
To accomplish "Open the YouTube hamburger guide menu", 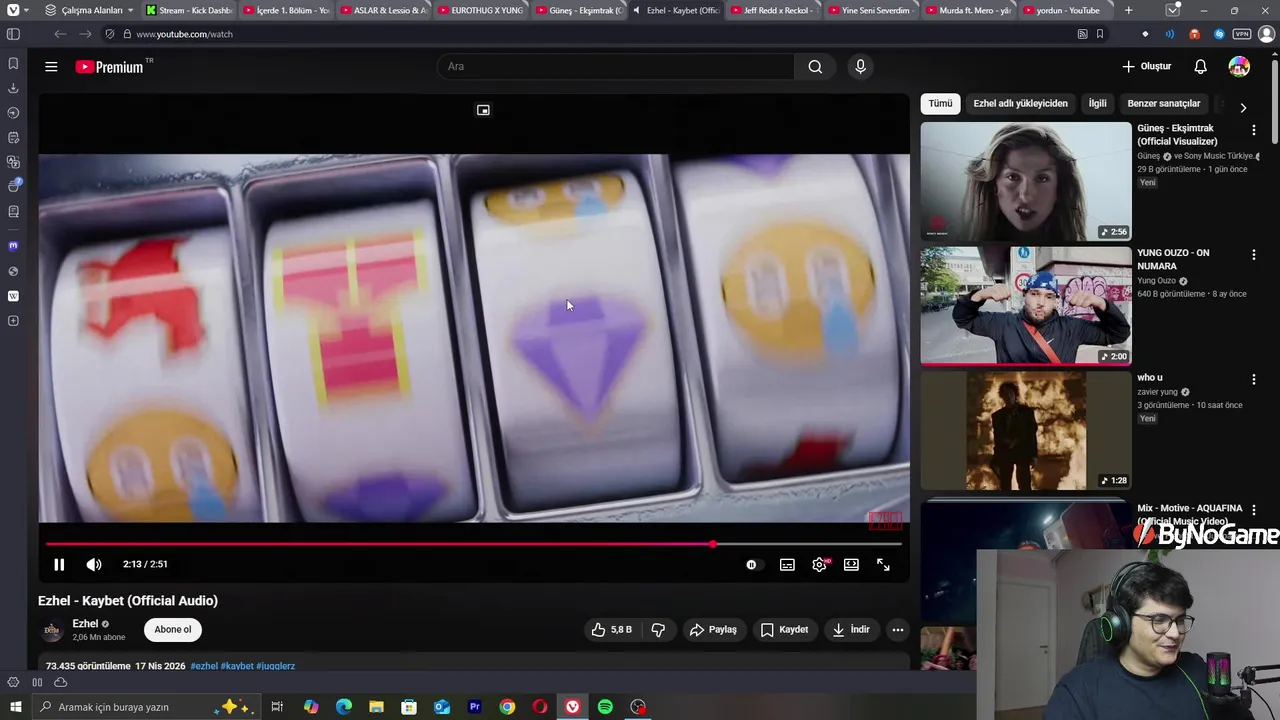I will tap(51, 67).
